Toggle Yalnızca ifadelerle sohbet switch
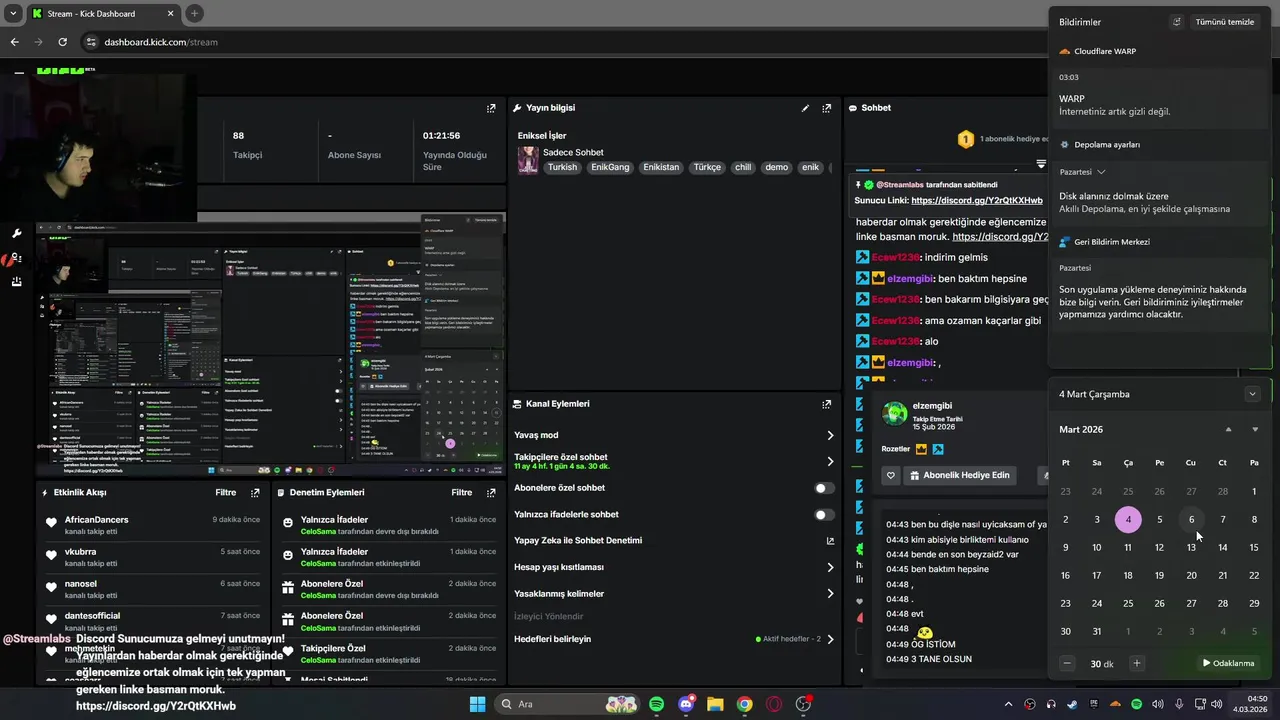The height and width of the screenshot is (720, 1280). 824,515
